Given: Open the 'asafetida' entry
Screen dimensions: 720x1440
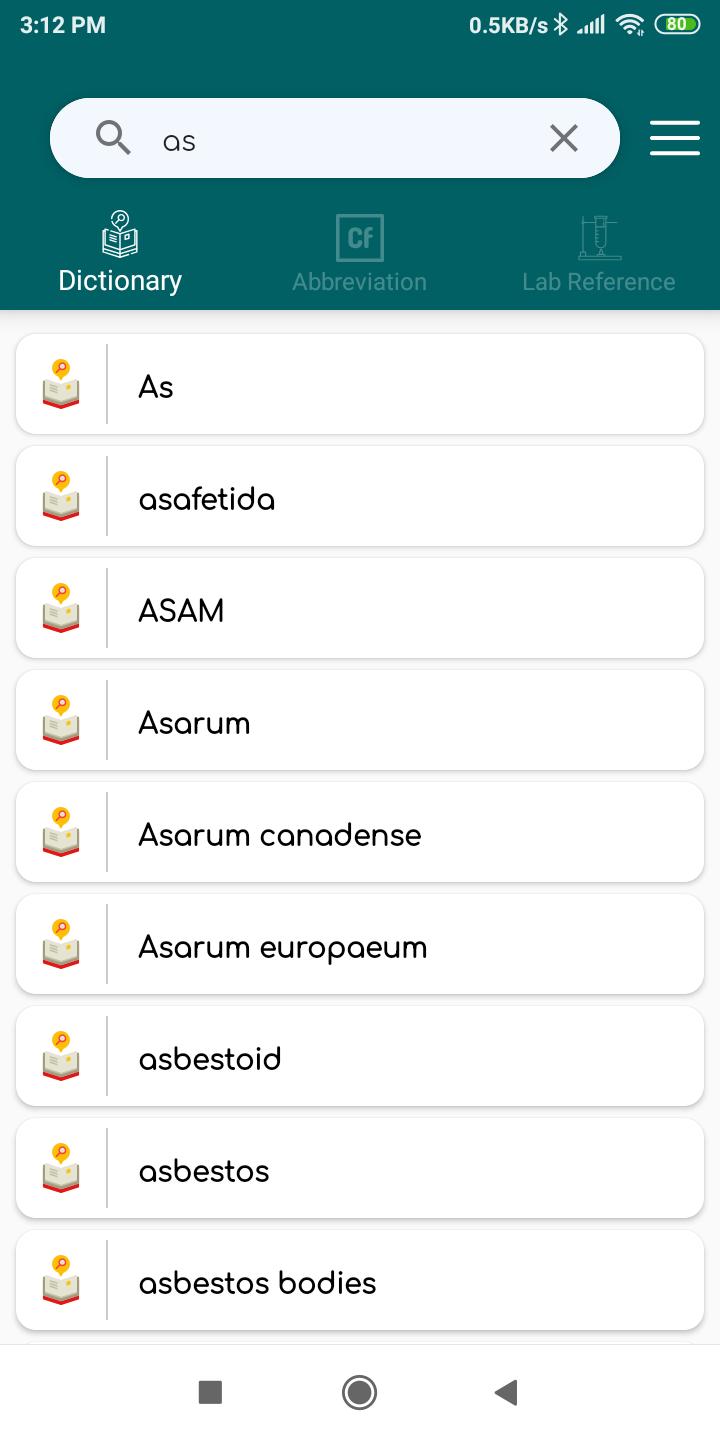Looking at the screenshot, I should pos(360,496).
